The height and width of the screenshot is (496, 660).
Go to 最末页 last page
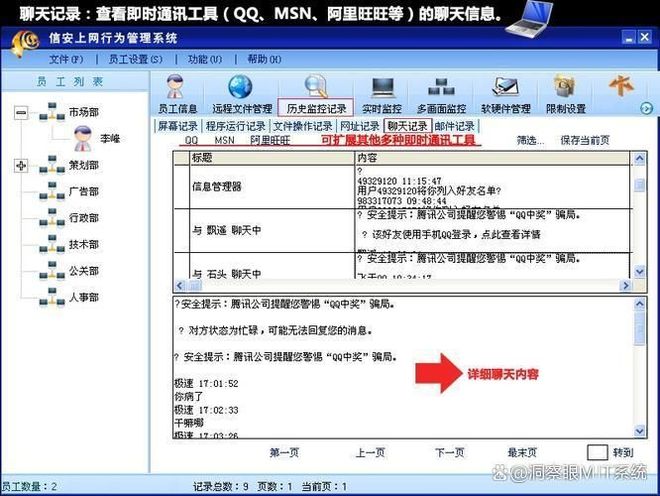click(522, 453)
